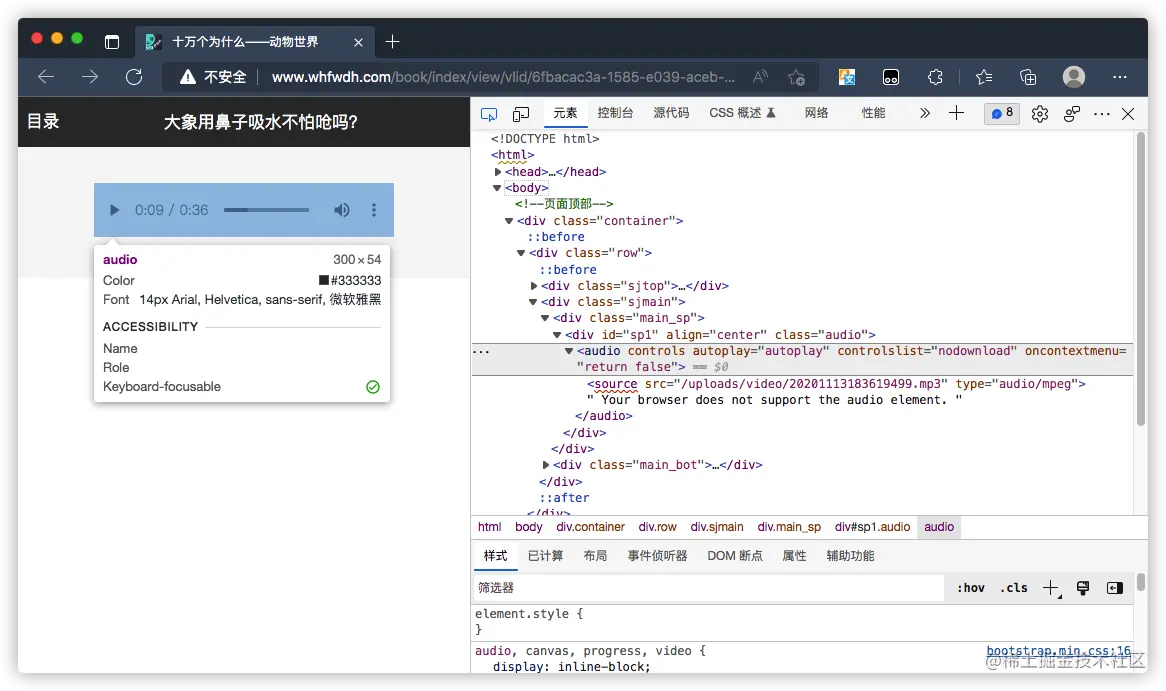The width and height of the screenshot is (1166, 691).
Task: Toggle :hov element state
Action: (970, 588)
